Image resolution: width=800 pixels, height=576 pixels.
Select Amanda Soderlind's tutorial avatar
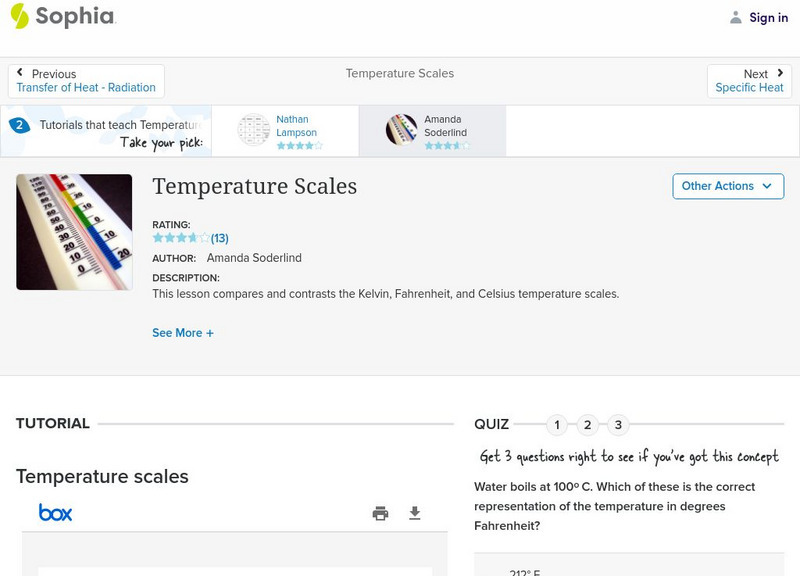(402, 130)
